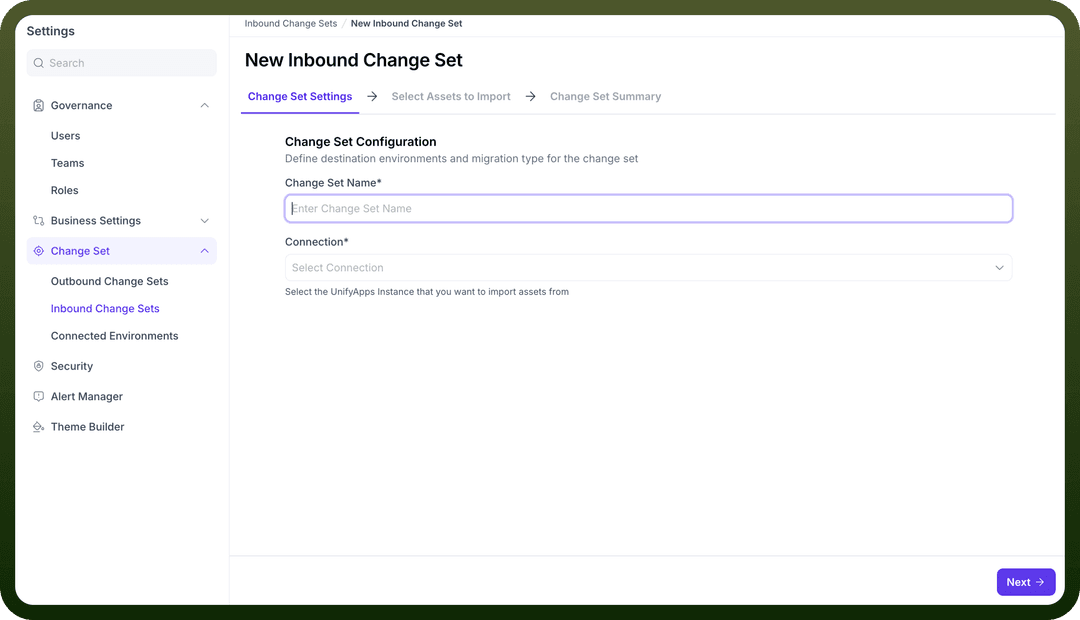
Task: Click the Governance shield icon
Action: (x=39, y=105)
